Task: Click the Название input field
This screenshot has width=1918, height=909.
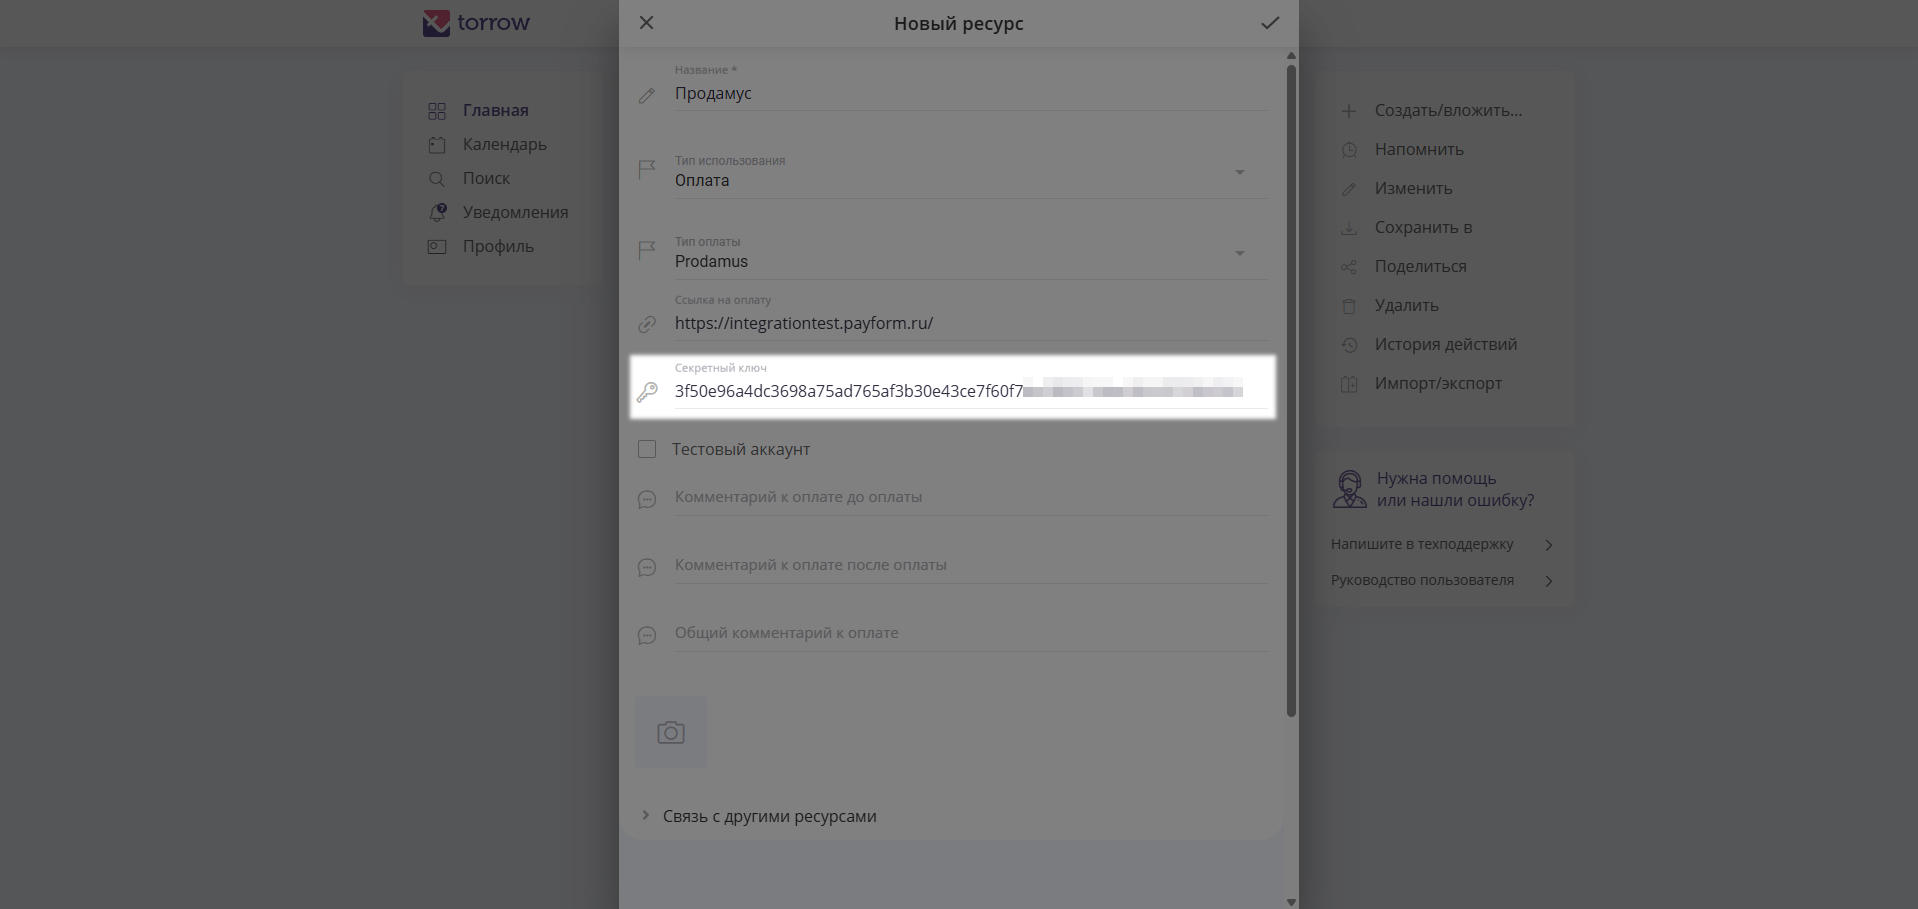Action: point(970,93)
